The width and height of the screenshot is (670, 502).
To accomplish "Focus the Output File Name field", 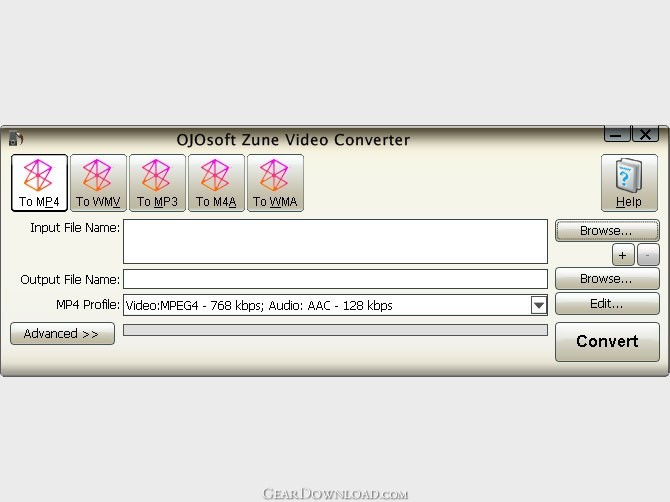I will (335, 279).
